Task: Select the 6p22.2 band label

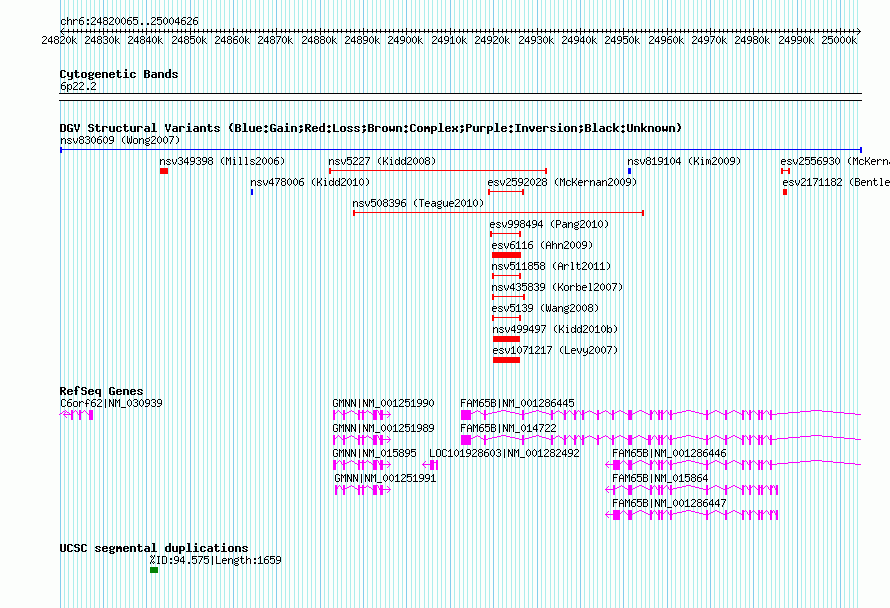Action: coord(78,86)
